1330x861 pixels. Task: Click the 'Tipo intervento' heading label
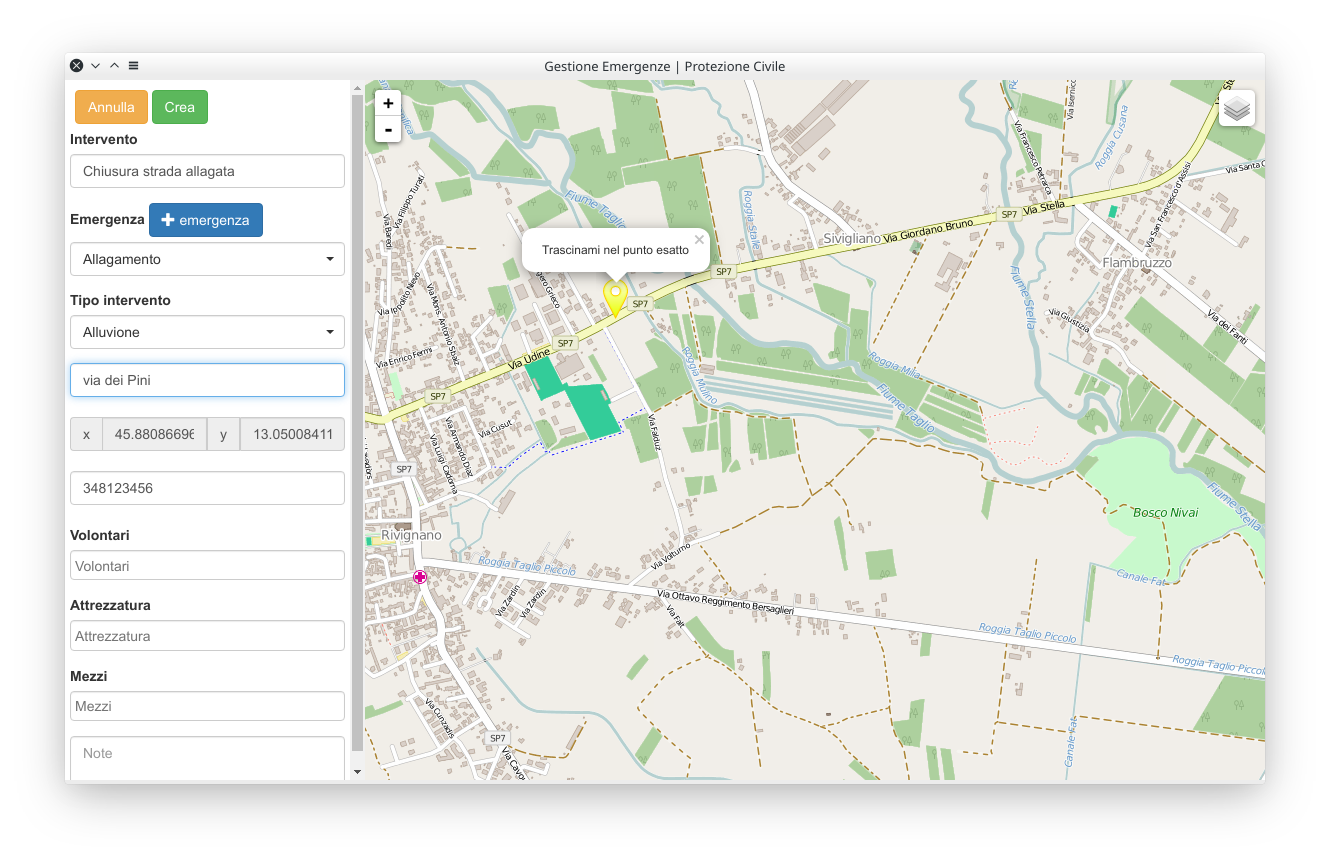pos(120,300)
